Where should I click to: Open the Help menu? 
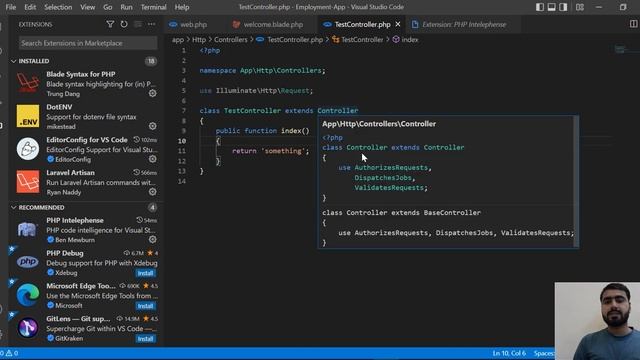(182, 7)
